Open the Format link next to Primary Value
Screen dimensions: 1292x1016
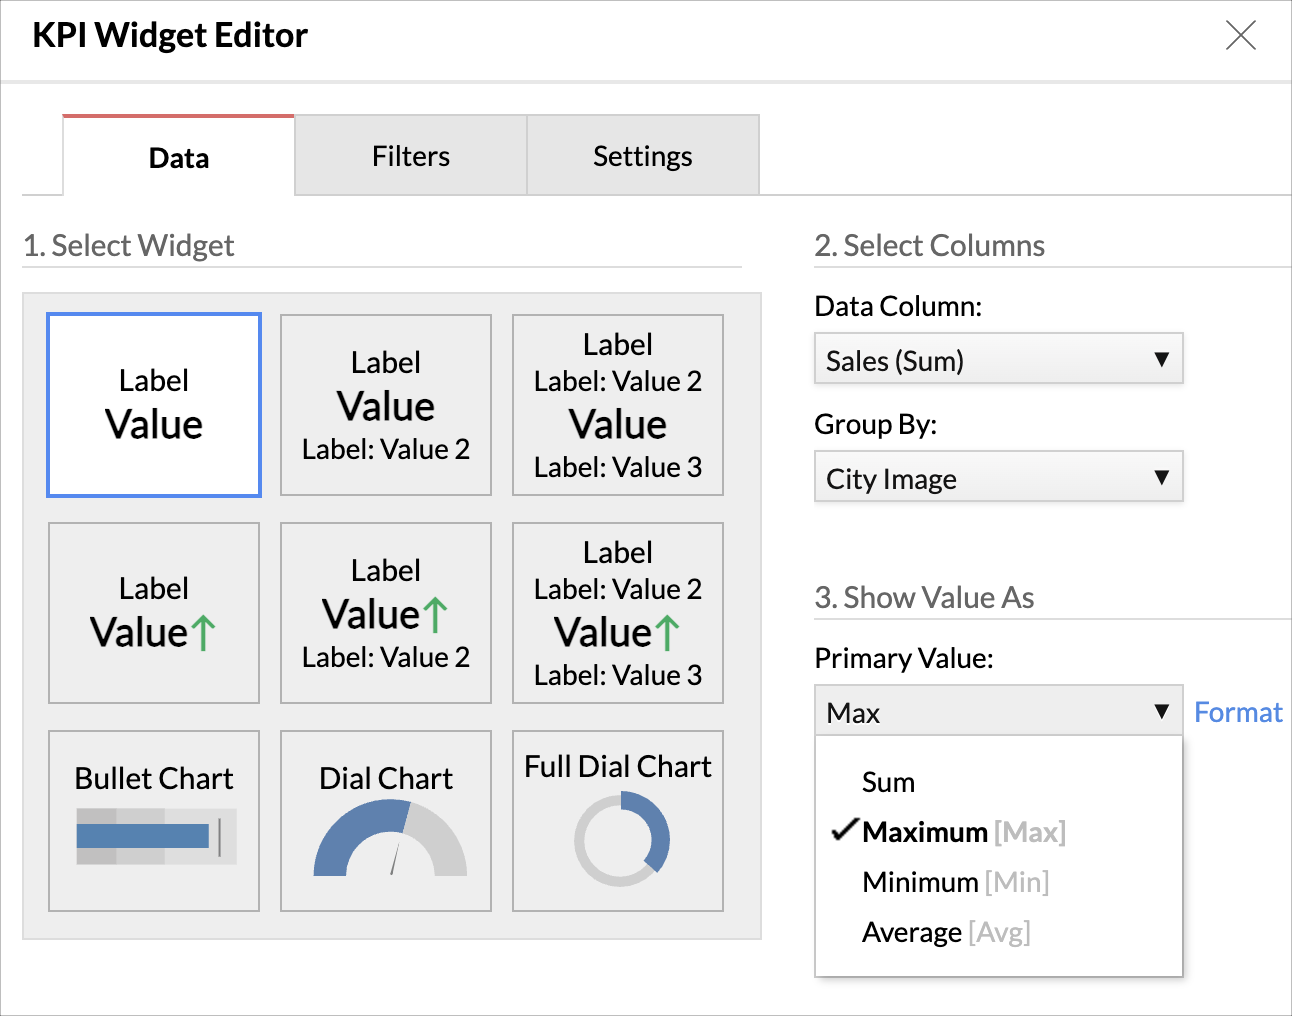coord(1238,712)
